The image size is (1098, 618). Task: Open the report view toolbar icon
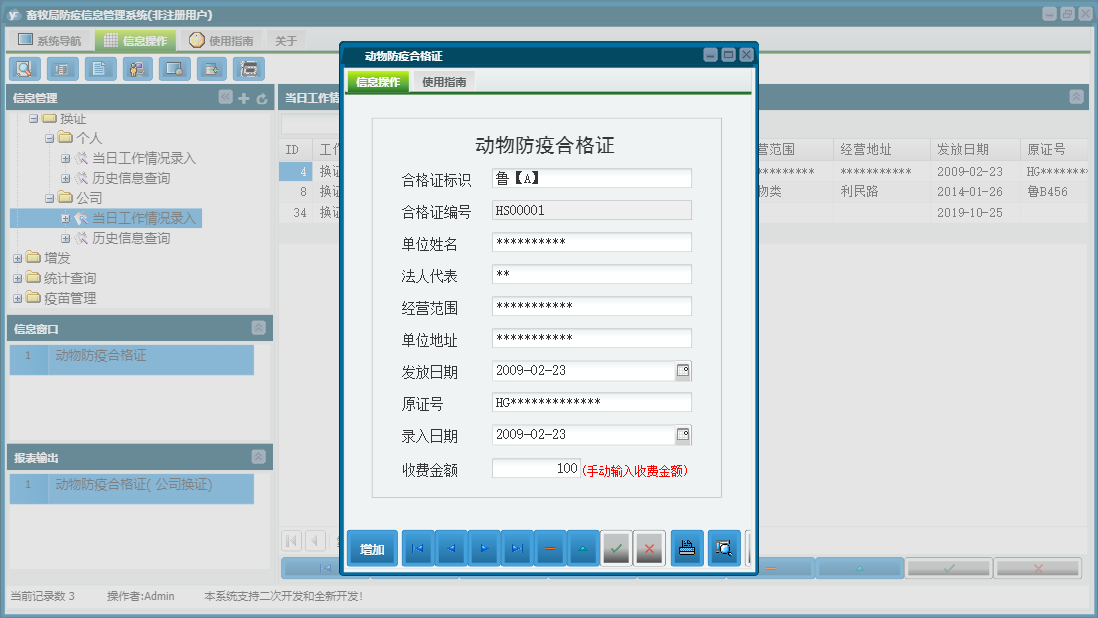tap(59, 69)
